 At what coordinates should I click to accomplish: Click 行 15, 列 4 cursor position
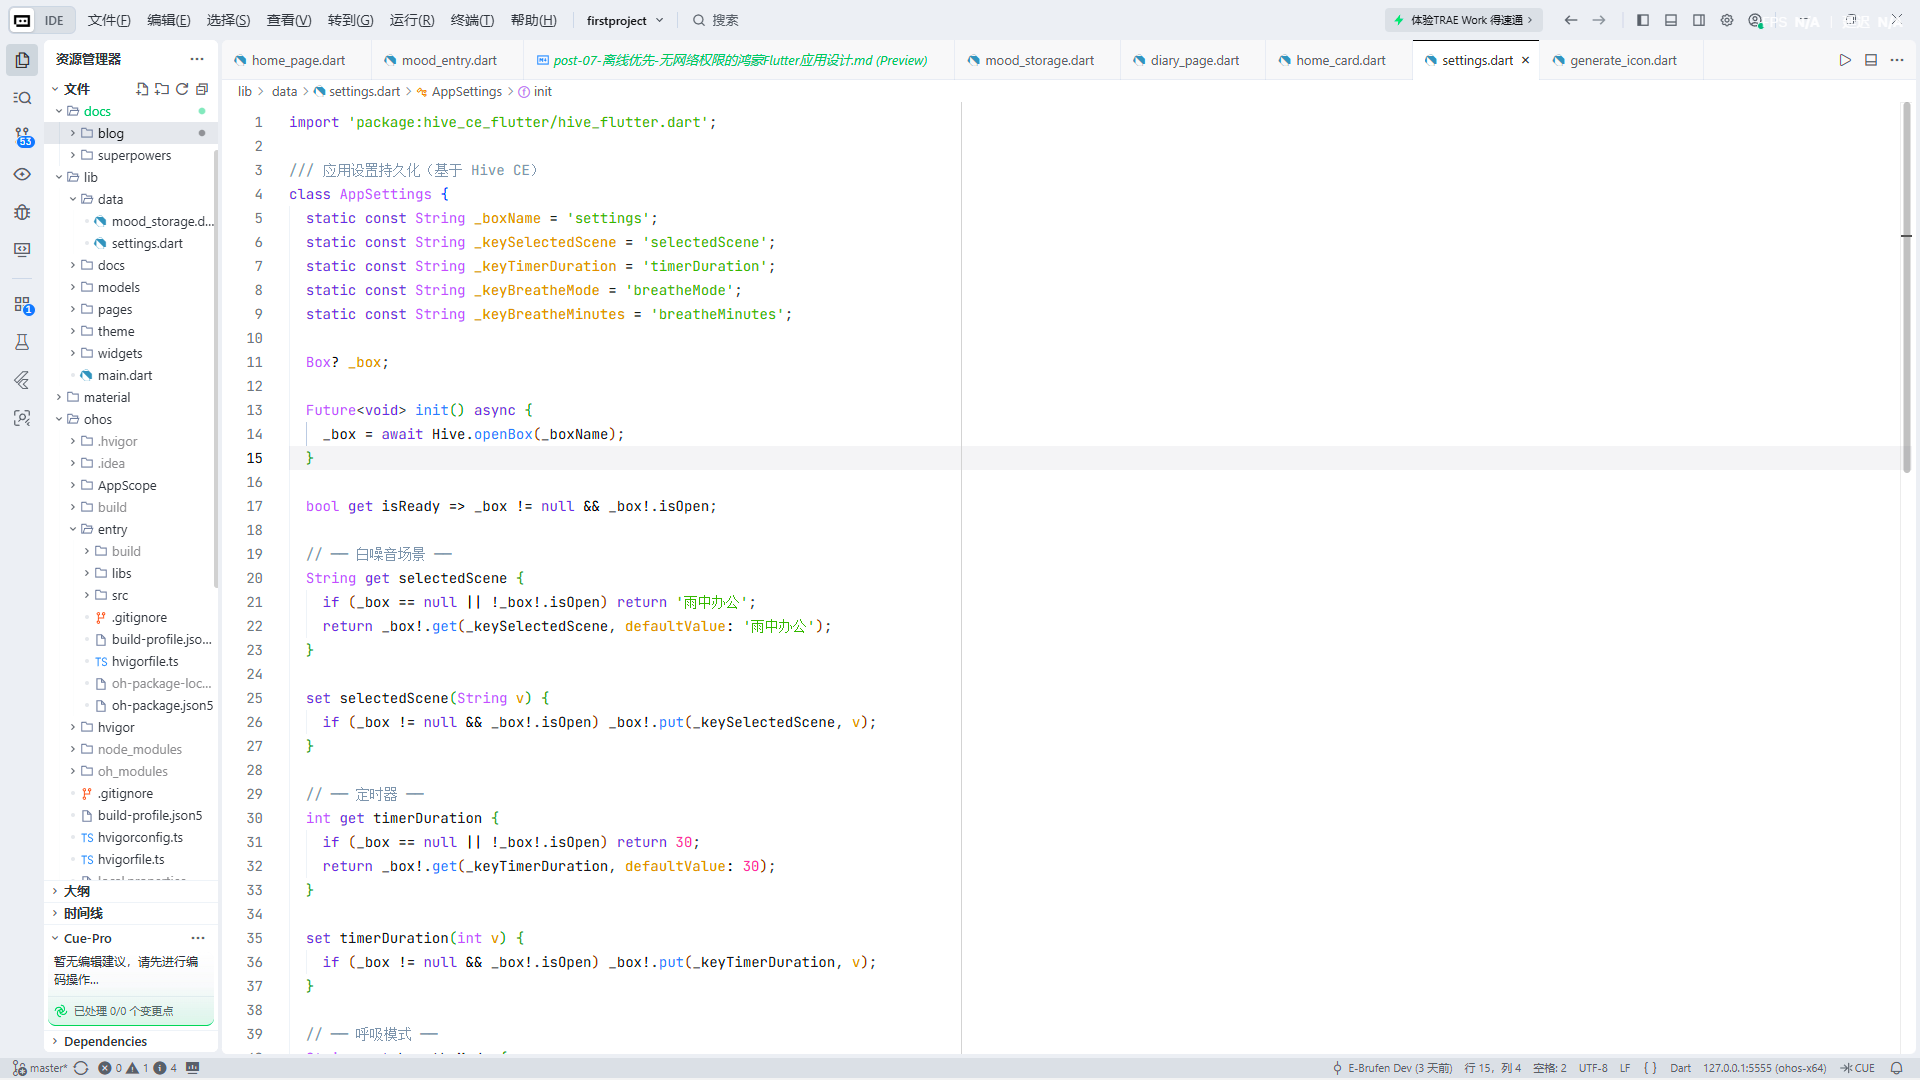click(1492, 1068)
